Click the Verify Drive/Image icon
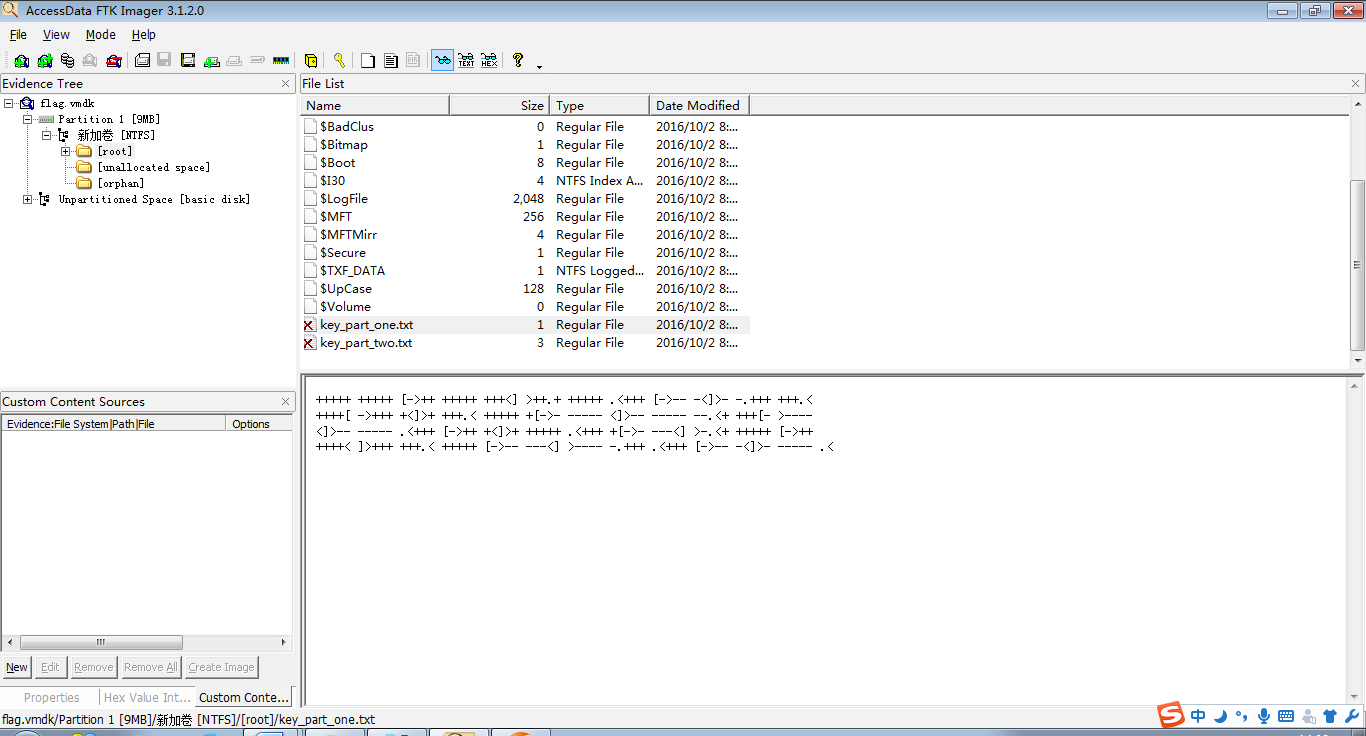 pos(257,60)
